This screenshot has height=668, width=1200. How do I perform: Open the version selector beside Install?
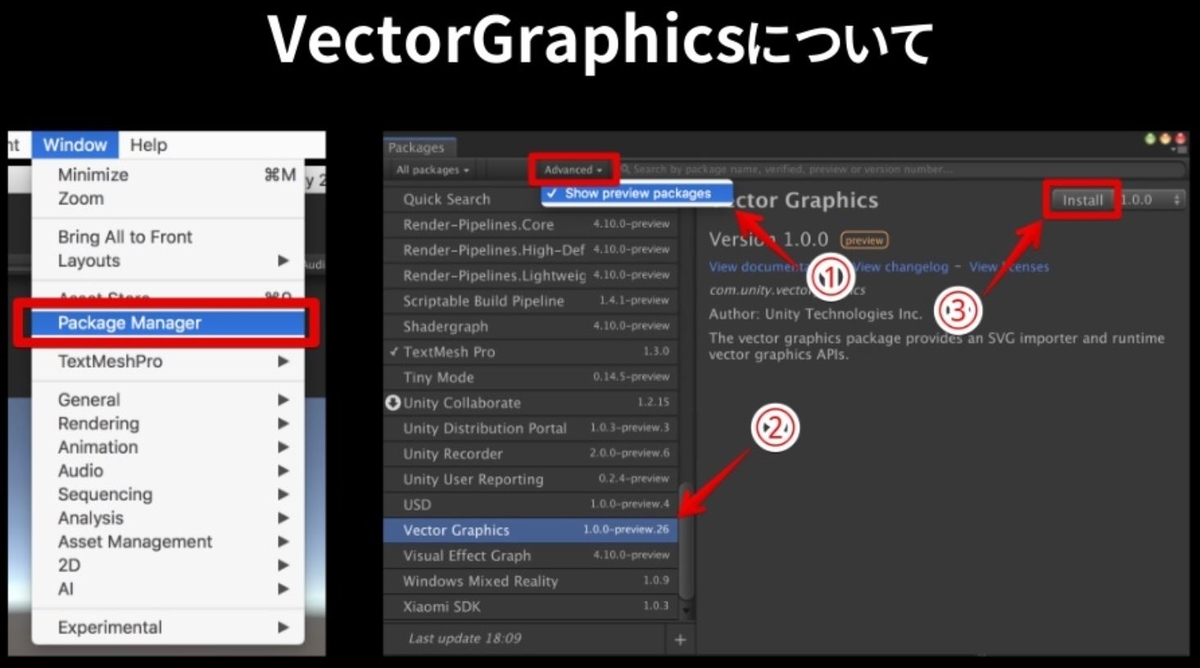tap(1178, 200)
